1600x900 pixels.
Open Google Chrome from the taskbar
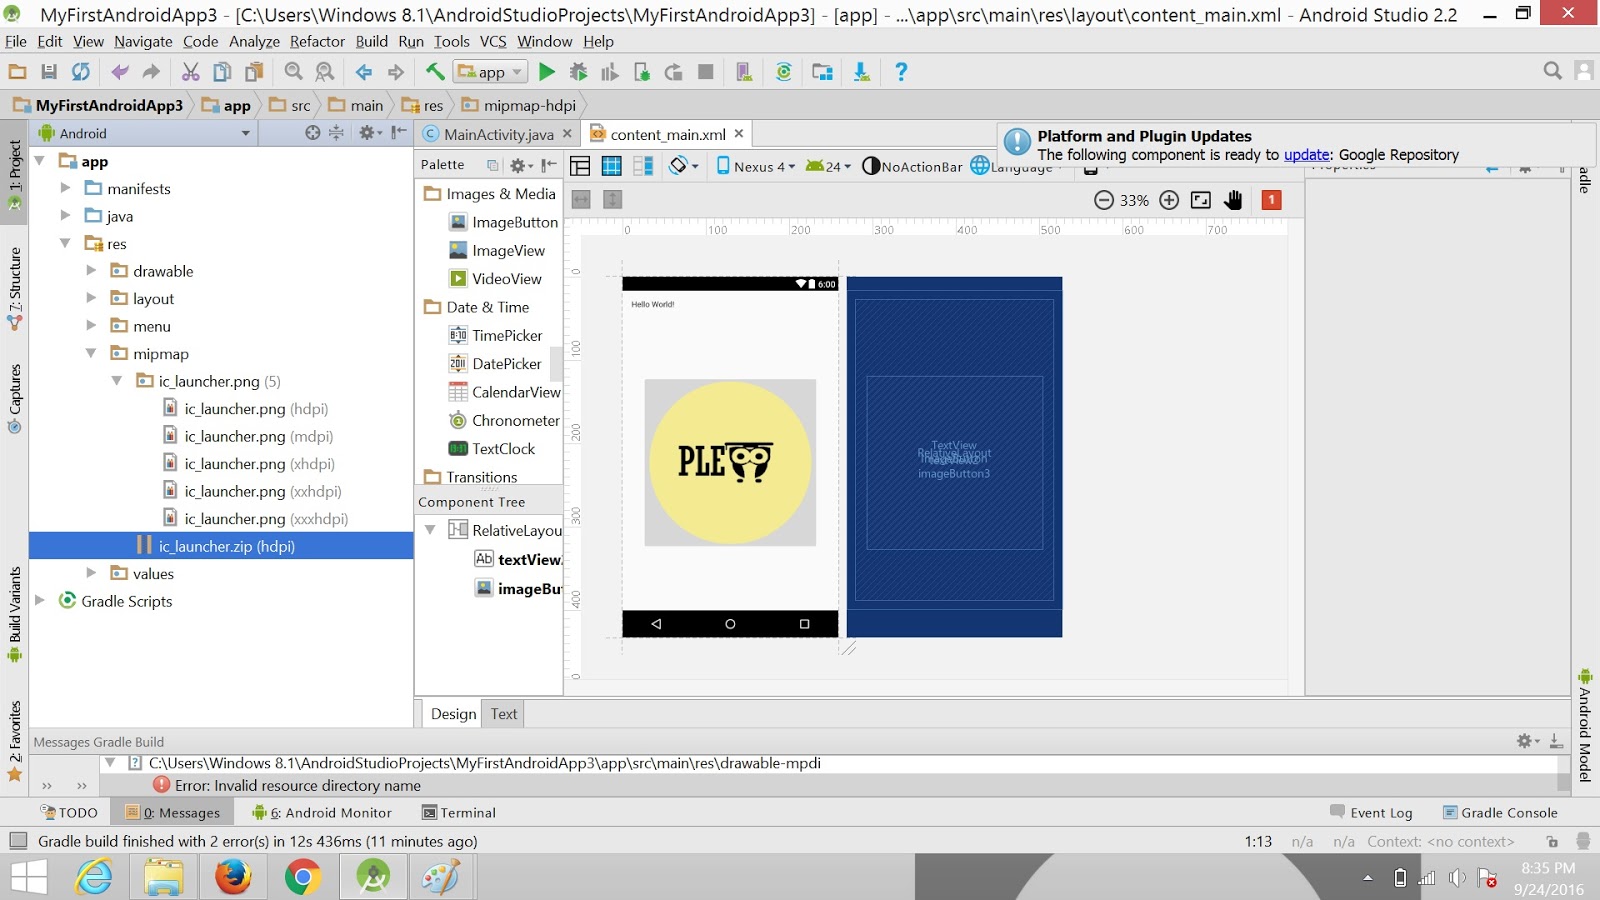303,877
